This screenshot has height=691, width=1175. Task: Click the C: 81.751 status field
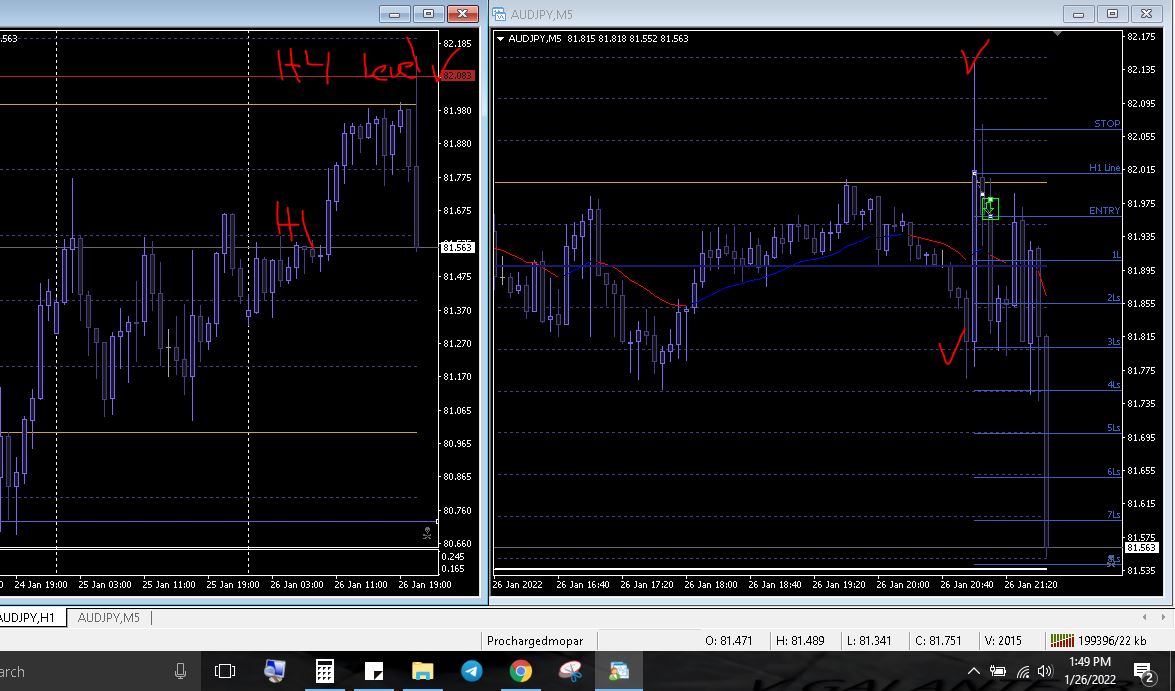938,641
